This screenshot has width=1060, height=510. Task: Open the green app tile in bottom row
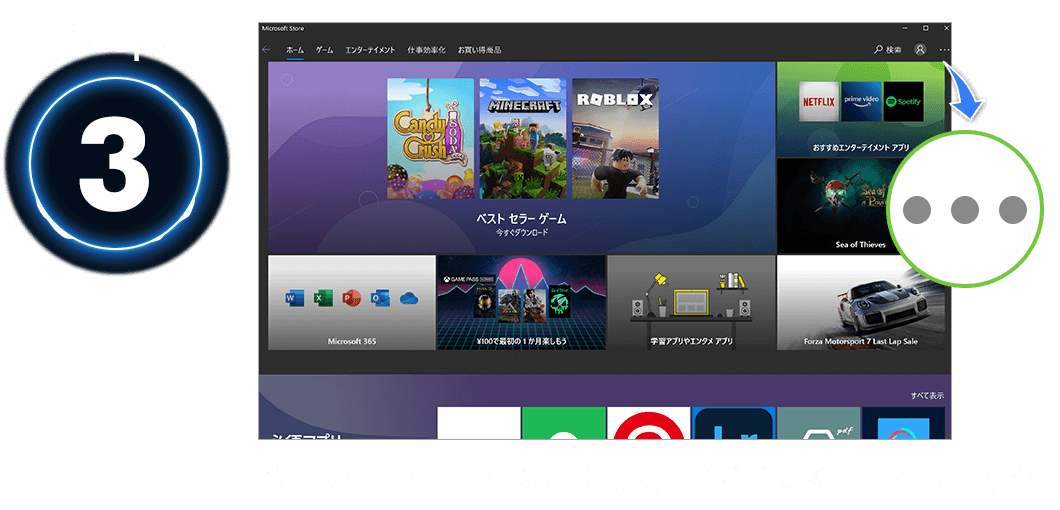pyautogui.click(x=564, y=423)
